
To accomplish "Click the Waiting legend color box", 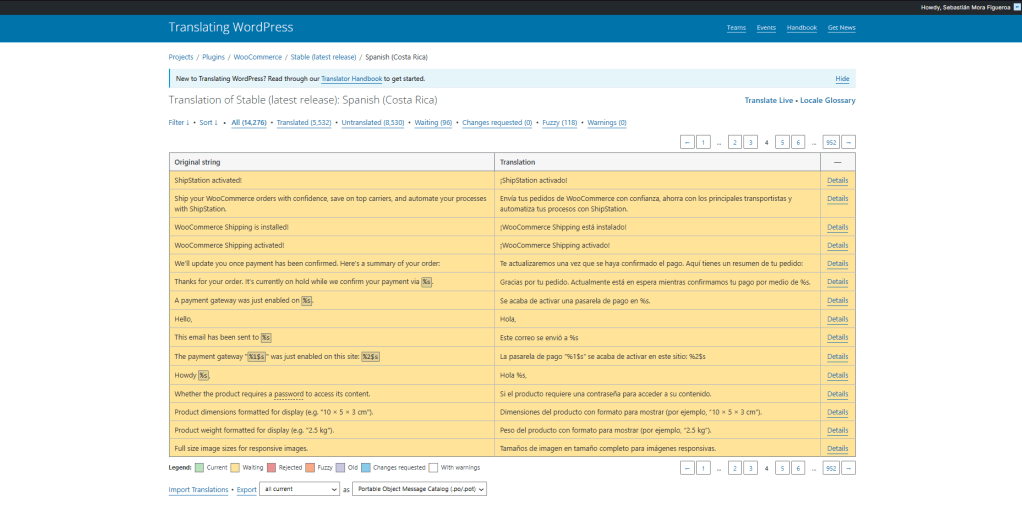I will coord(235,467).
